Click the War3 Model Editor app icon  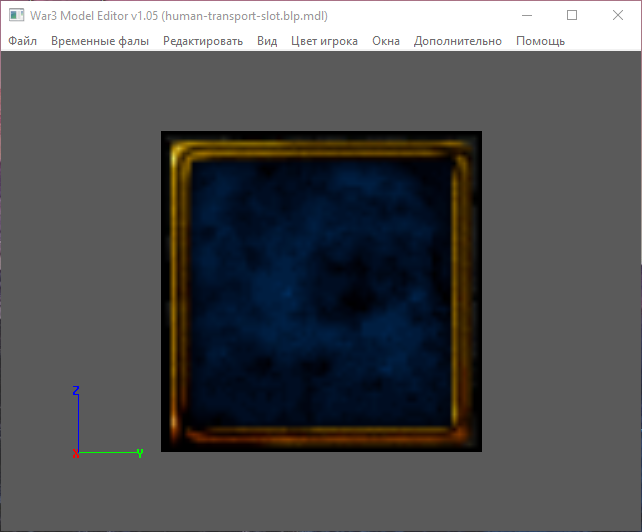point(16,16)
